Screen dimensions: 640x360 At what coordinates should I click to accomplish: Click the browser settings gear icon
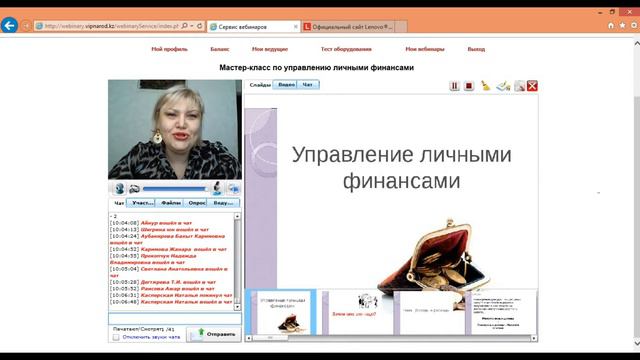pos(635,25)
